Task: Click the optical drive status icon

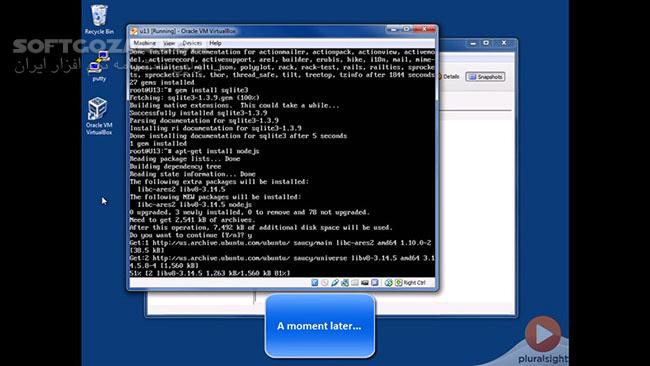Action: tap(325, 283)
